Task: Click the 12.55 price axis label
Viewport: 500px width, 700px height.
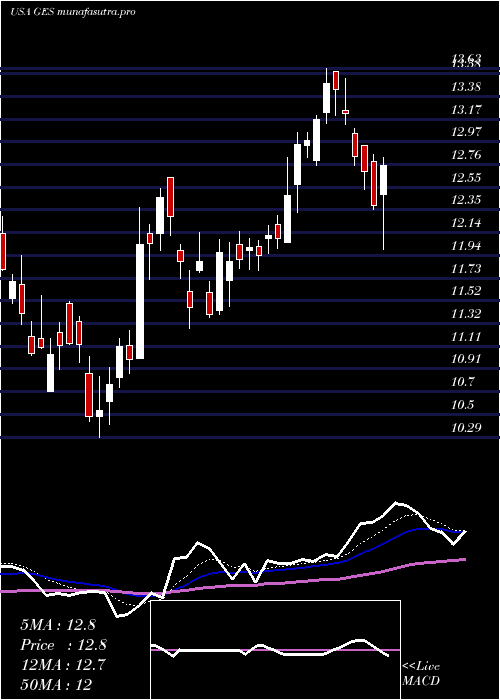Action: click(x=466, y=178)
